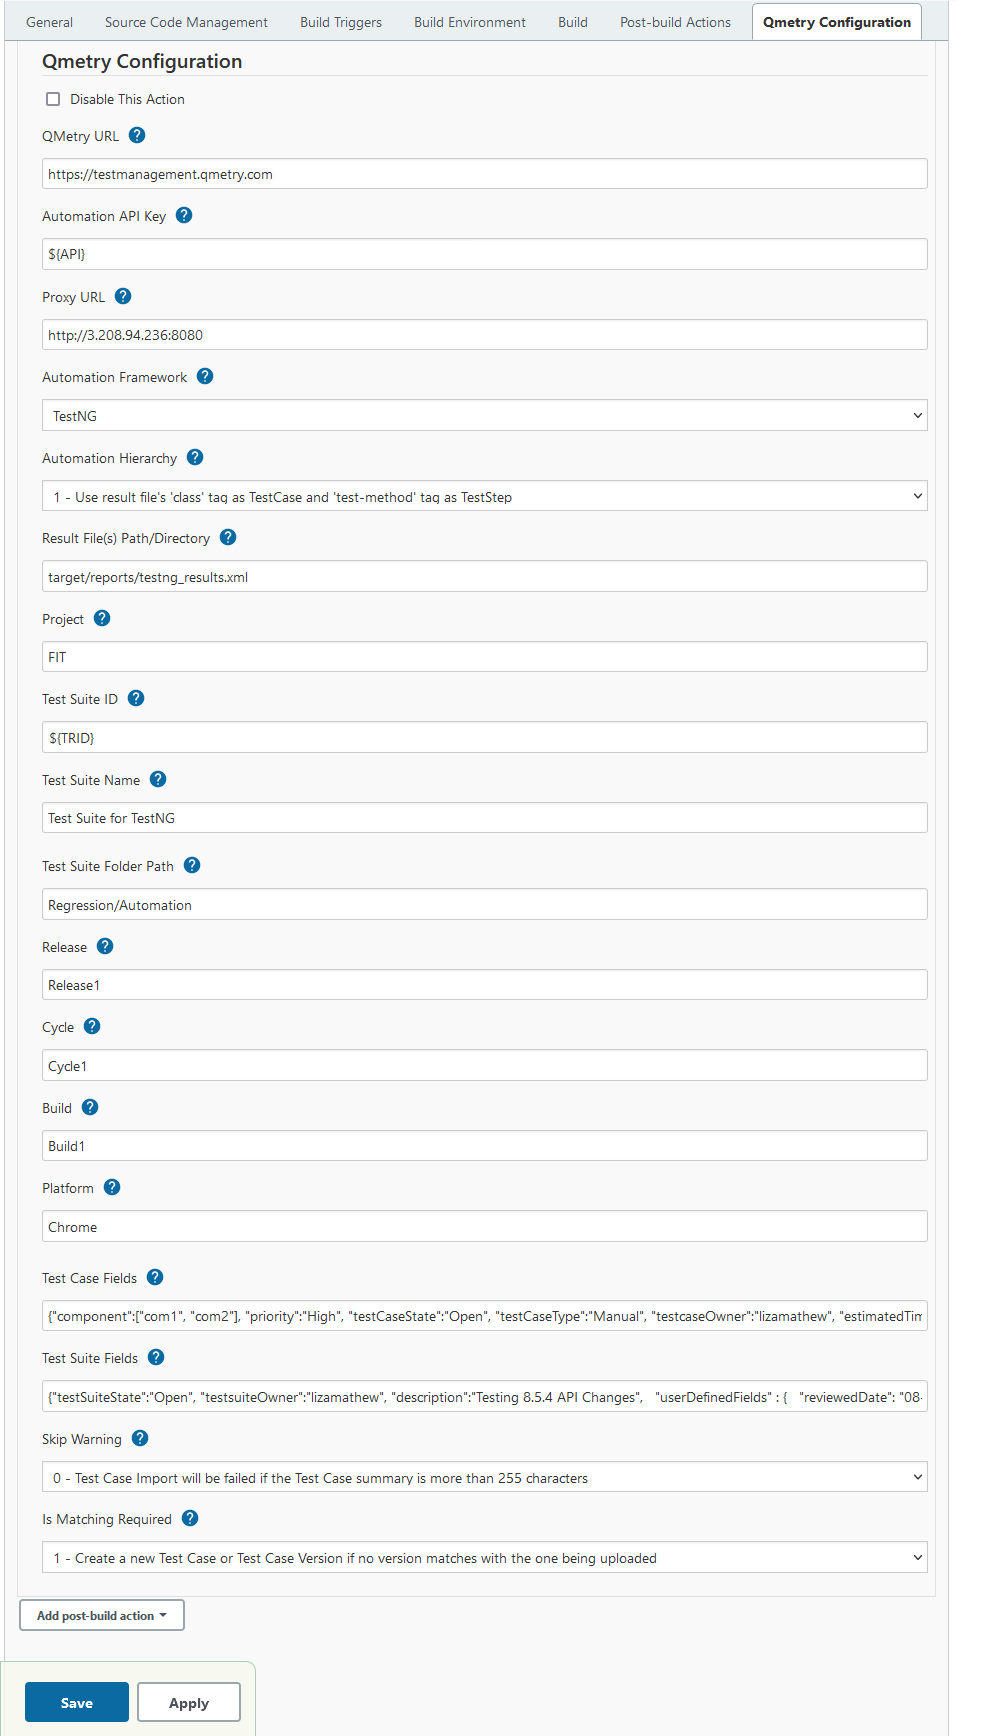The height and width of the screenshot is (1736, 1006).
Task: Click into the Test Suite Name field
Action: click(484, 818)
